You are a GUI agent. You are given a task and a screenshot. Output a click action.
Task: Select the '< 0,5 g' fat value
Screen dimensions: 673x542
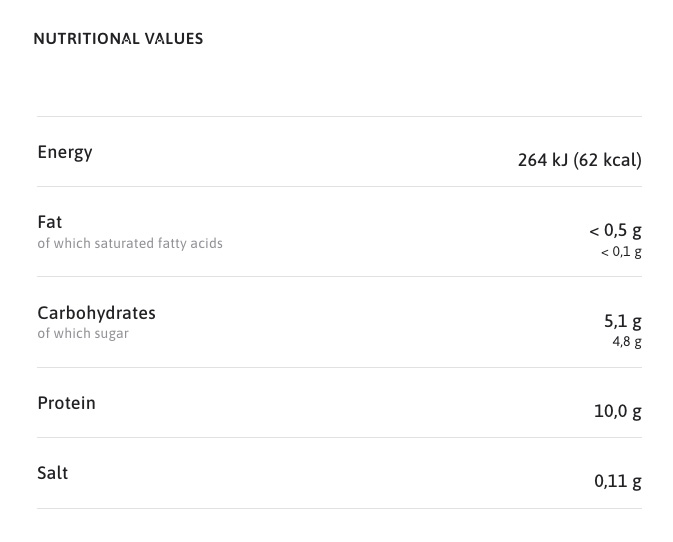tap(615, 231)
